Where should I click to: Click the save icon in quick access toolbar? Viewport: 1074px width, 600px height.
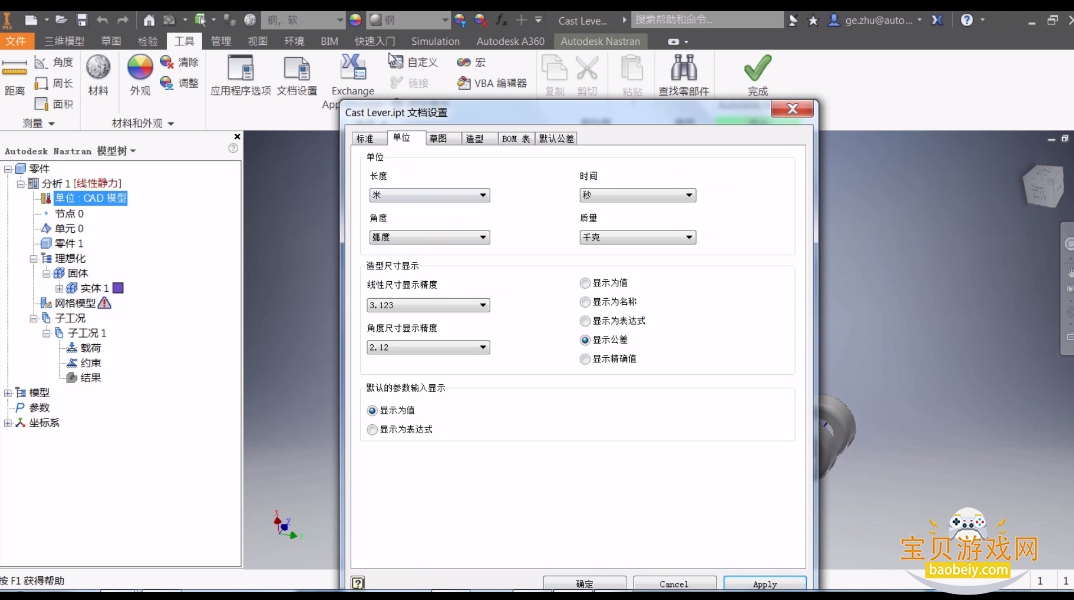82,20
